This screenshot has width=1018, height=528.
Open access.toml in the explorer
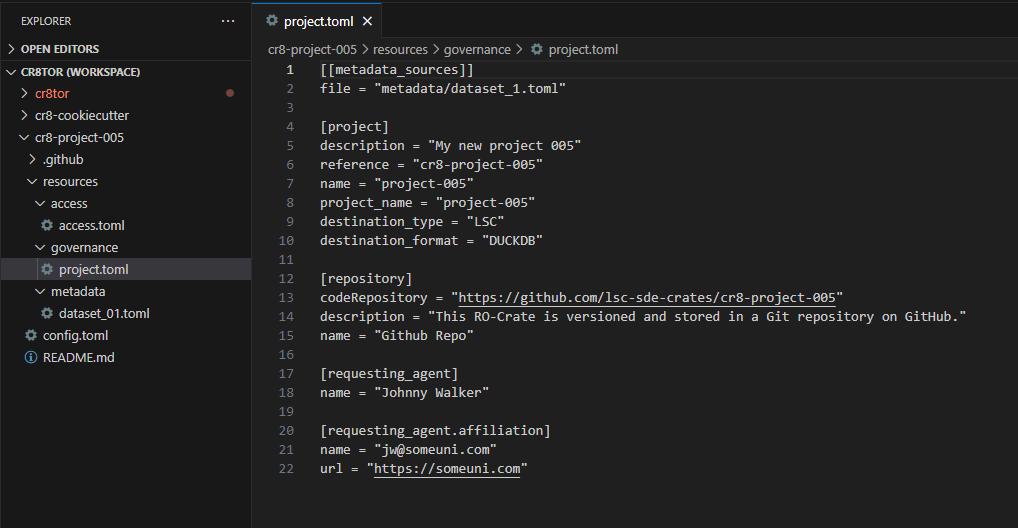[x=92, y=225]
